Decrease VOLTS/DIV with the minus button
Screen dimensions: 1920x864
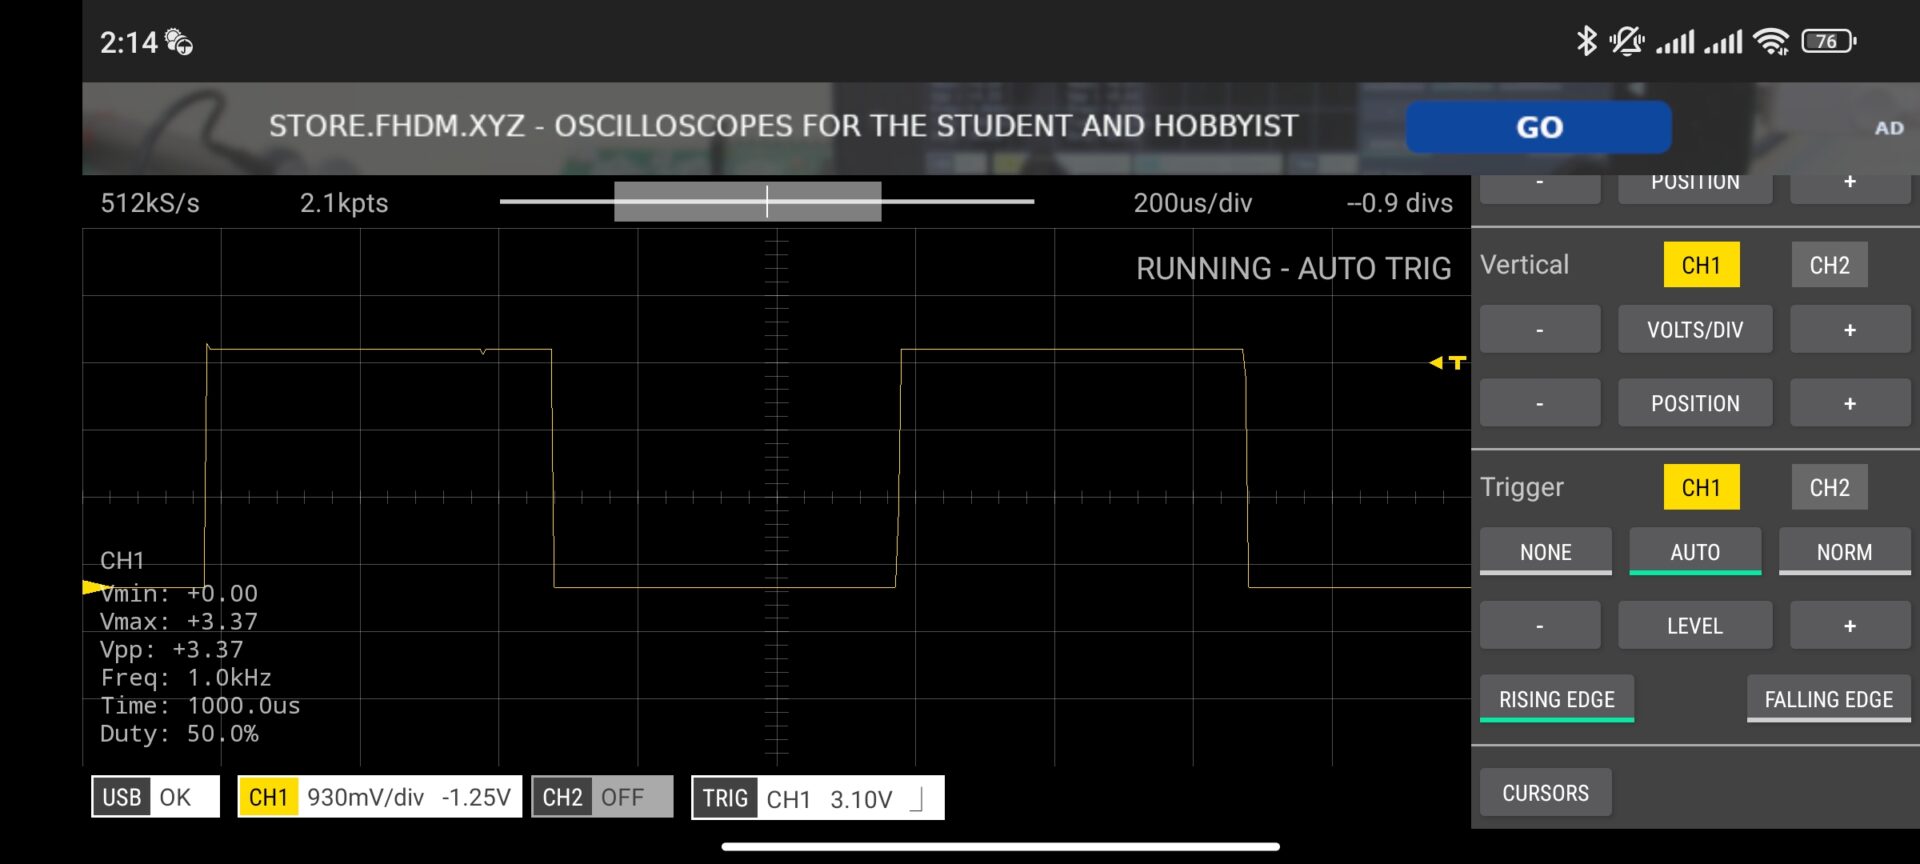coord(1539,330)
